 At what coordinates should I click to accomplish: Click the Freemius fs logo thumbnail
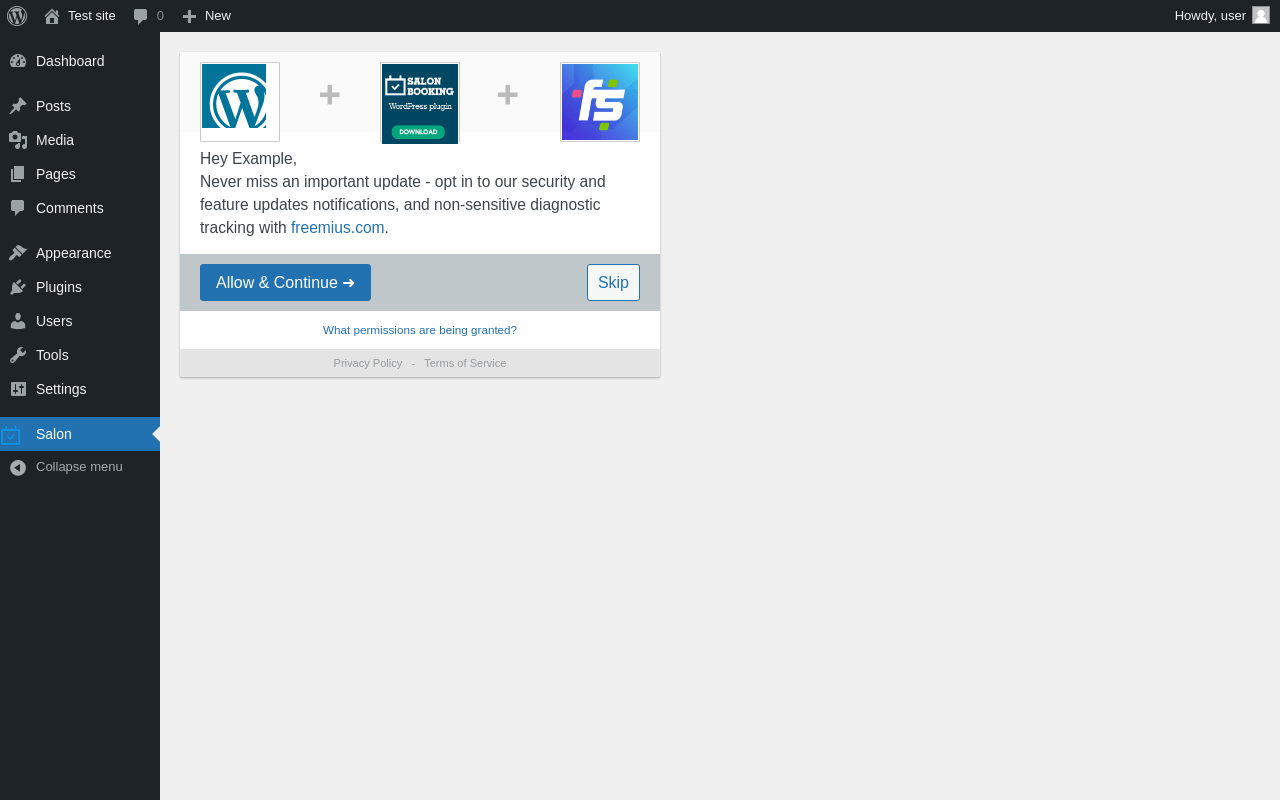tap(600, 102)
